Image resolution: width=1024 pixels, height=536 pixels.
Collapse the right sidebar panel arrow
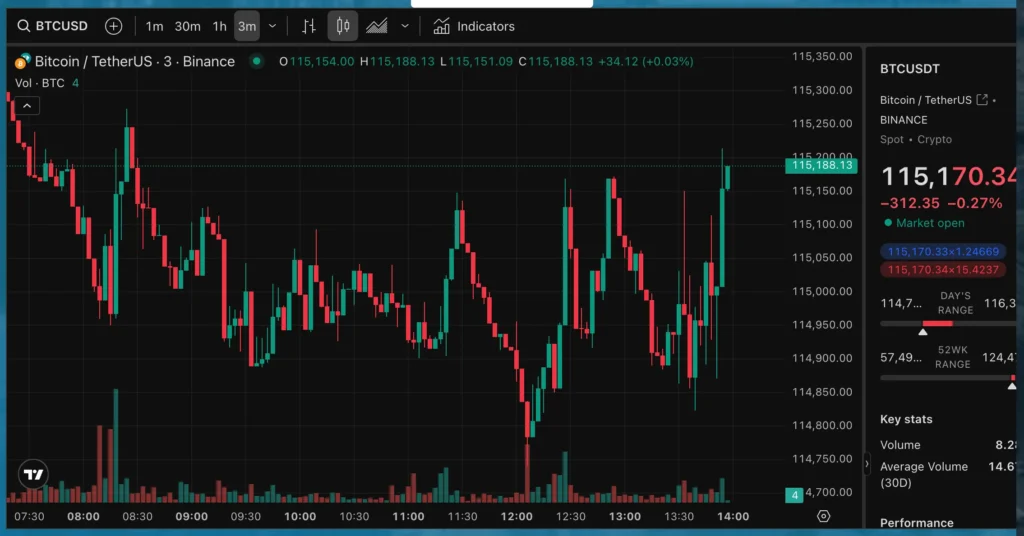(x=867, y=462)
